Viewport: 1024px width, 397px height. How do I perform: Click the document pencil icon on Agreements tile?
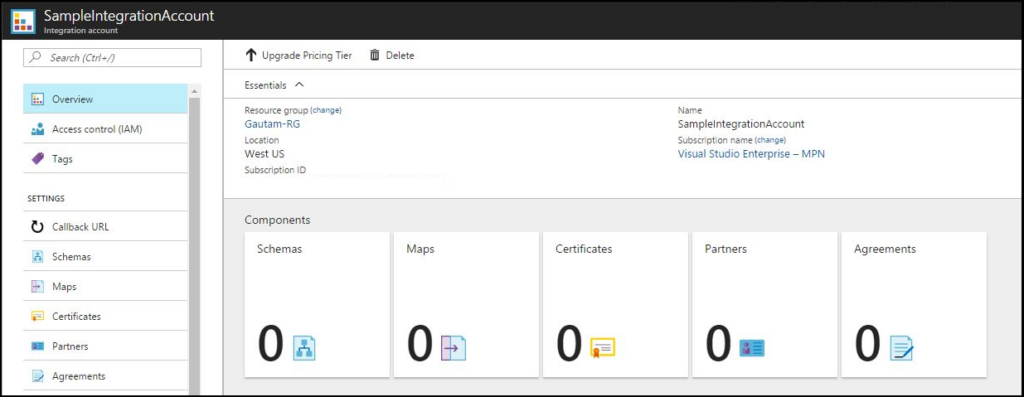[x=901, y=348]
